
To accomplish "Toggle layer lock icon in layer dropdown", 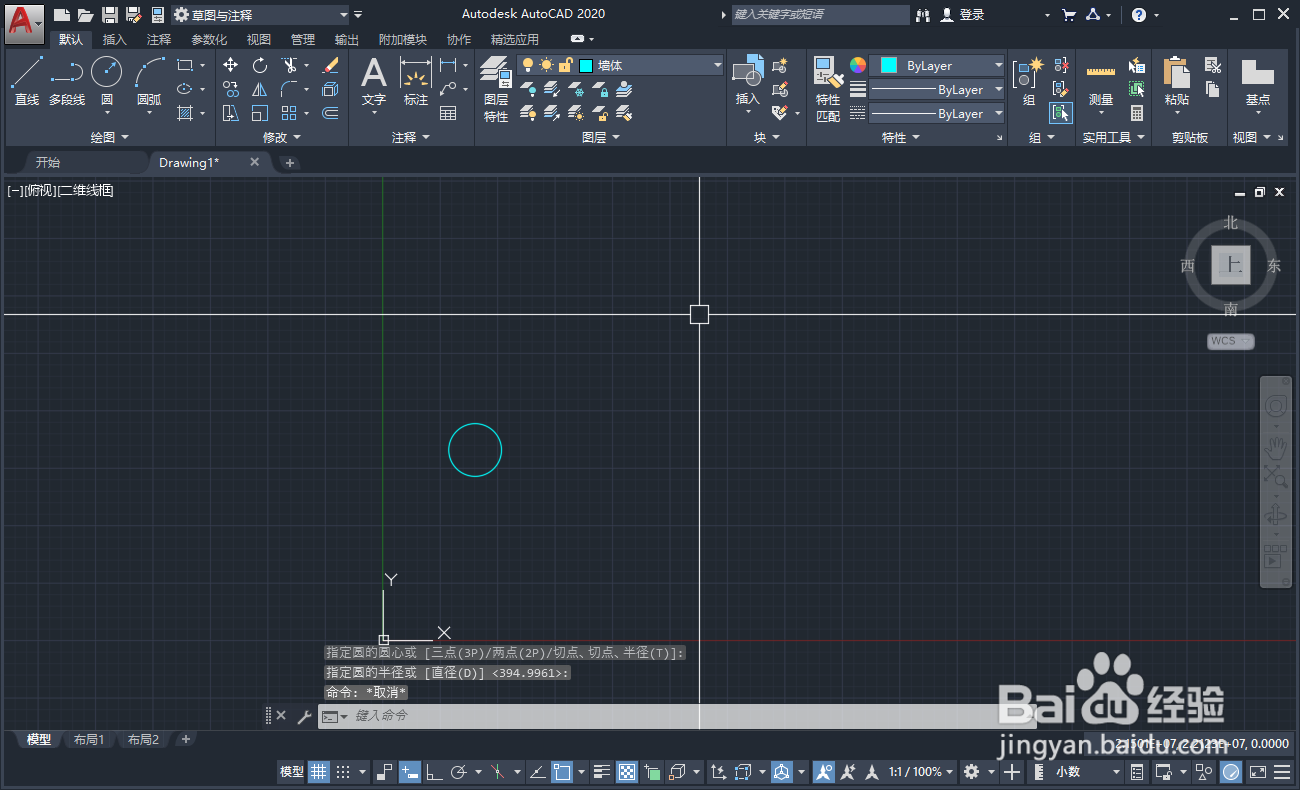I will coord(565,65).
